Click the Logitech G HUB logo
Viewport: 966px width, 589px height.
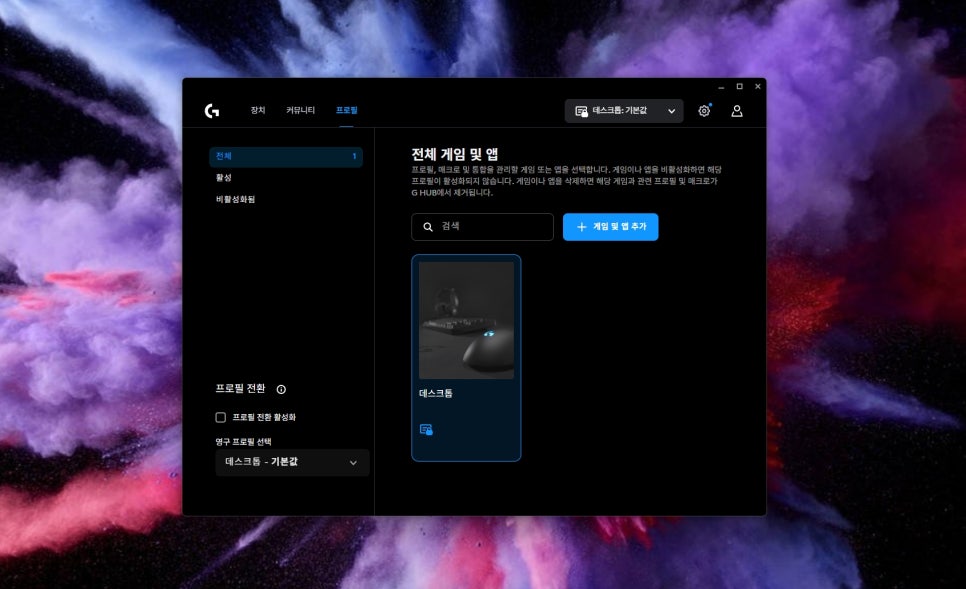(x=212, y=111)
